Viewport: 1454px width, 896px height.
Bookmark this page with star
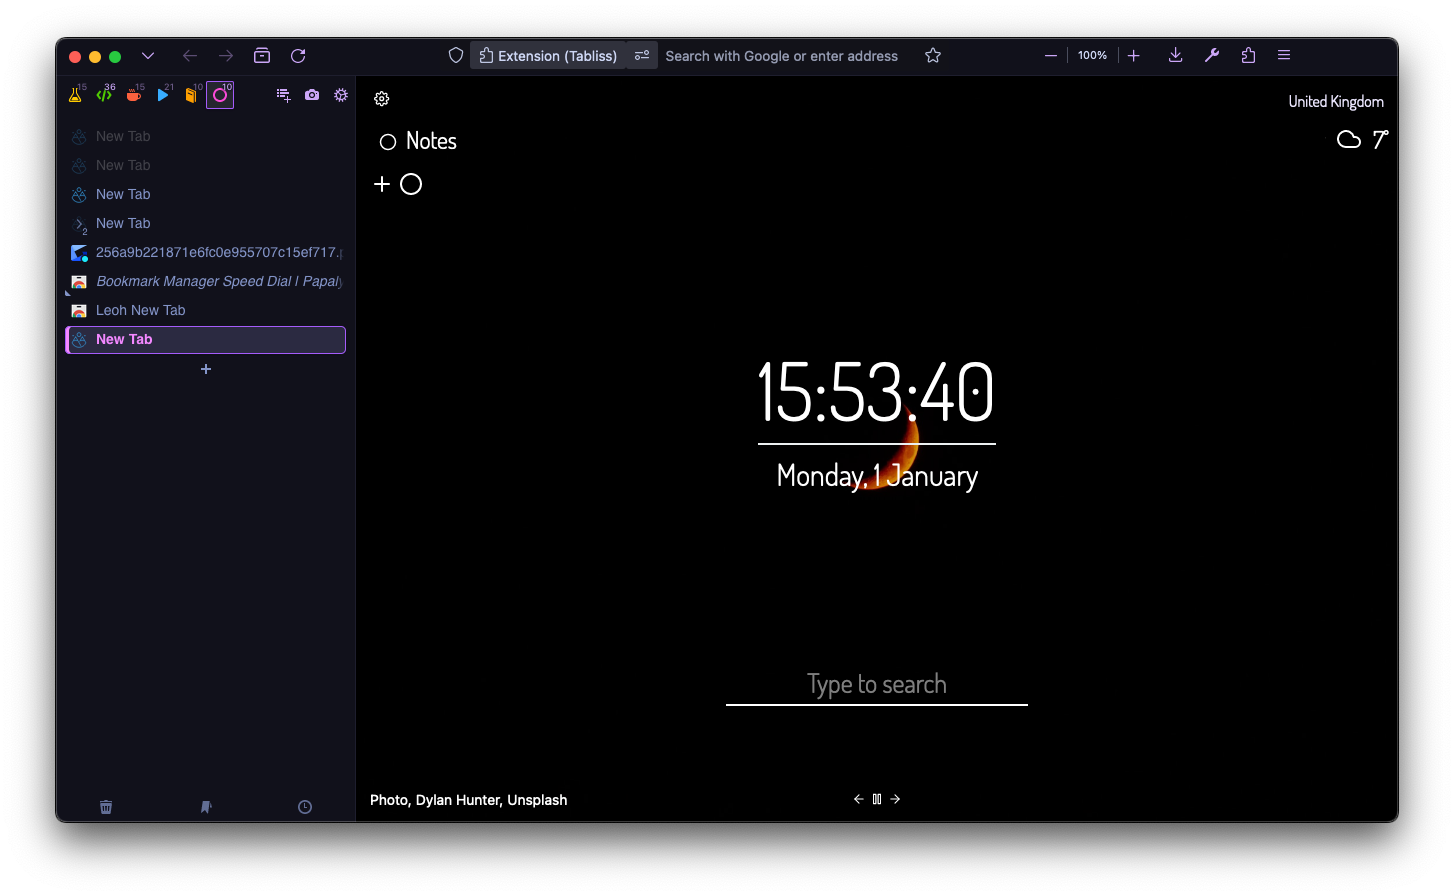(x=933, y=56)
